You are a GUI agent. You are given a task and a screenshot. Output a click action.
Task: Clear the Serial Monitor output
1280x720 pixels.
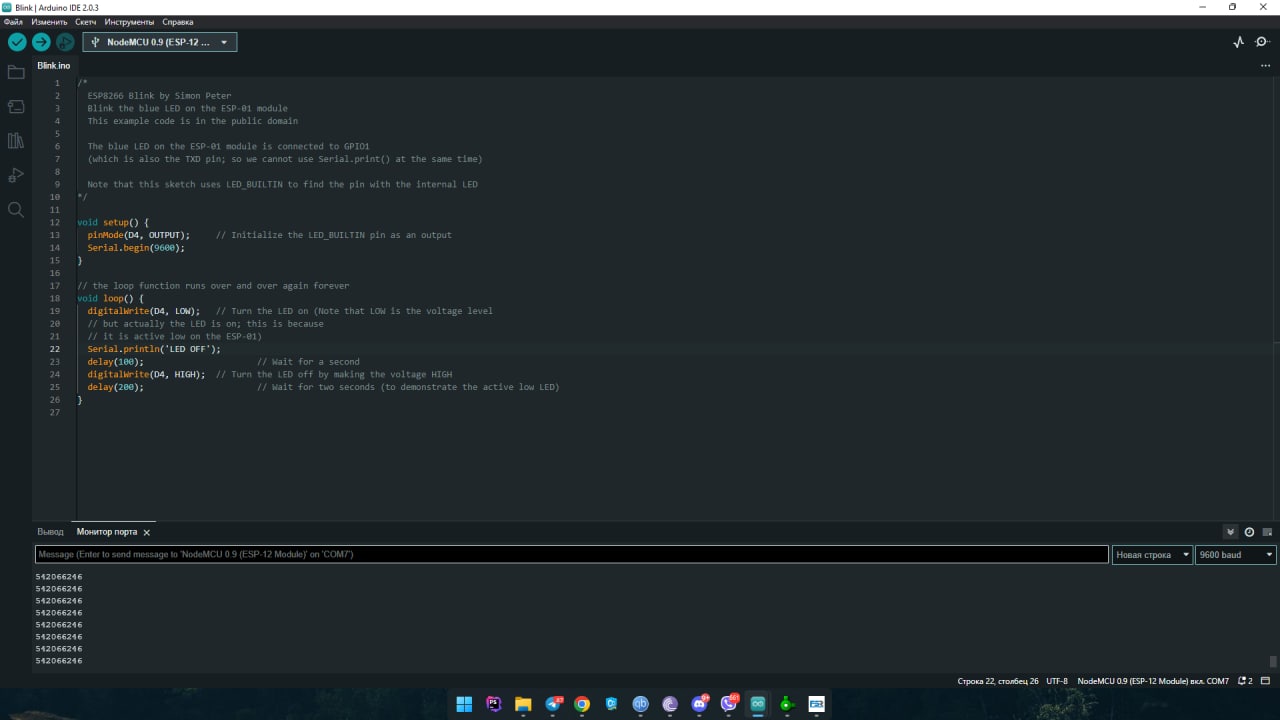click(1267, 532)
